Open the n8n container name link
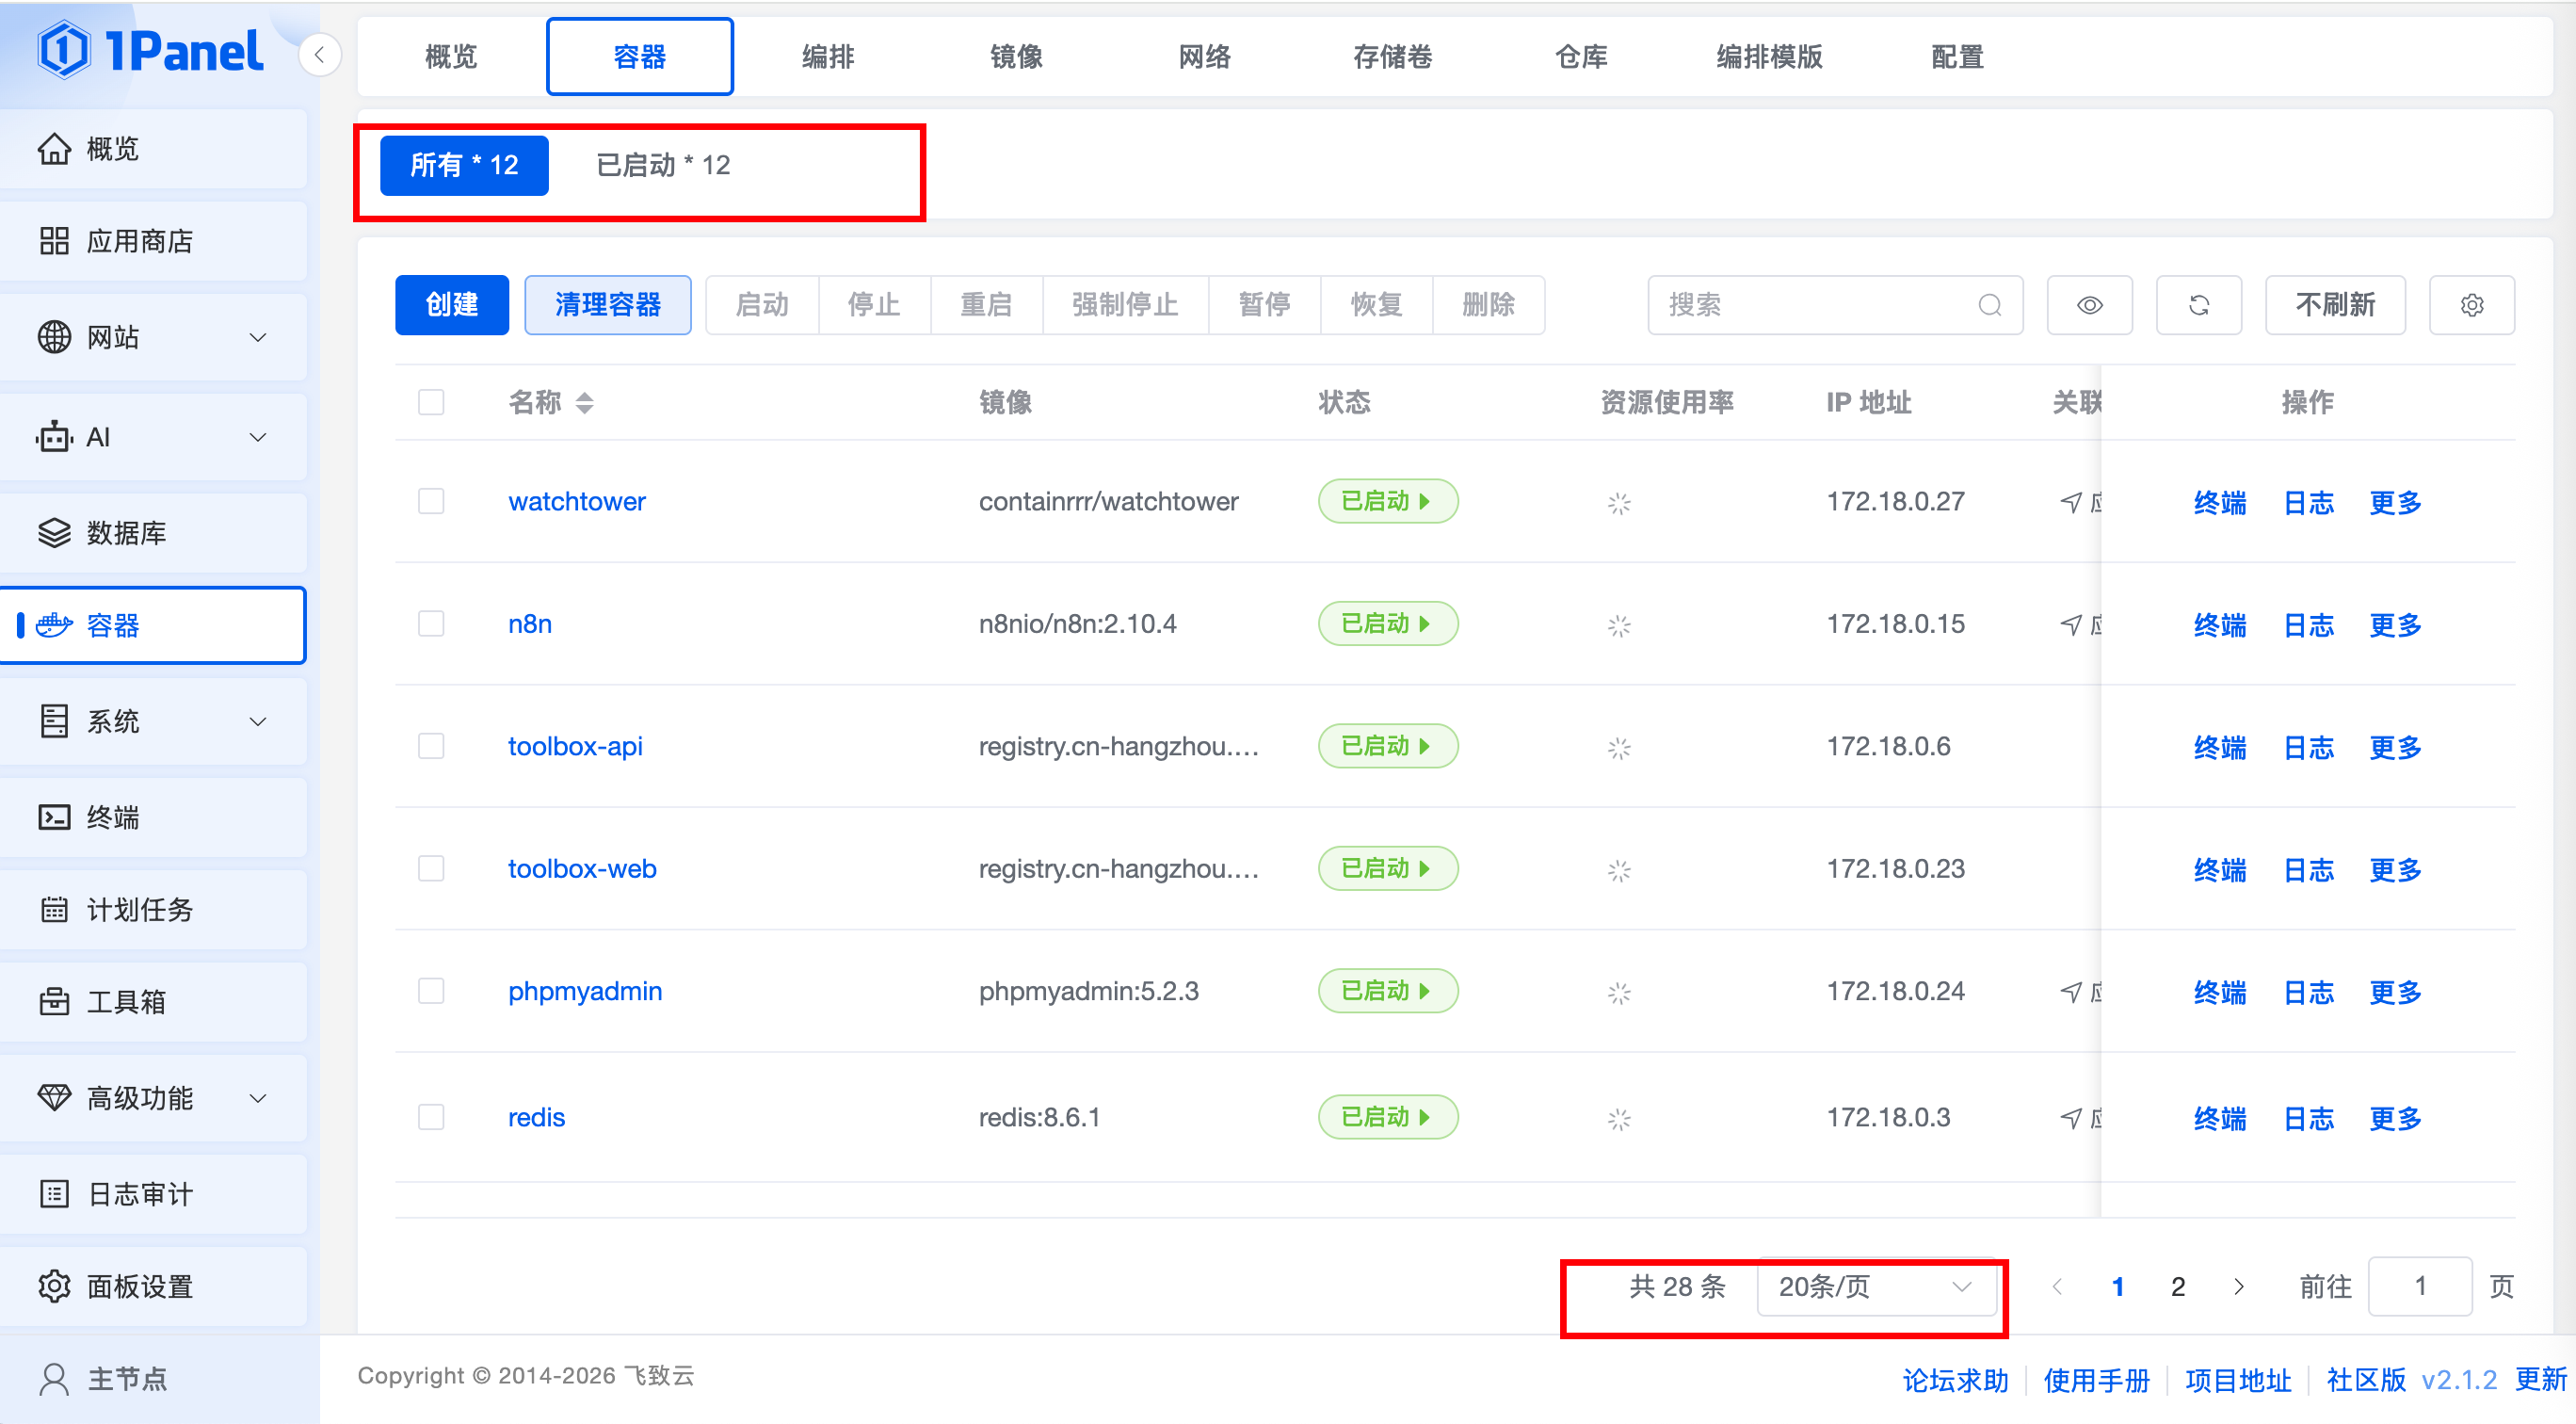This screenshot has width=2576, height=1424. 530,624
